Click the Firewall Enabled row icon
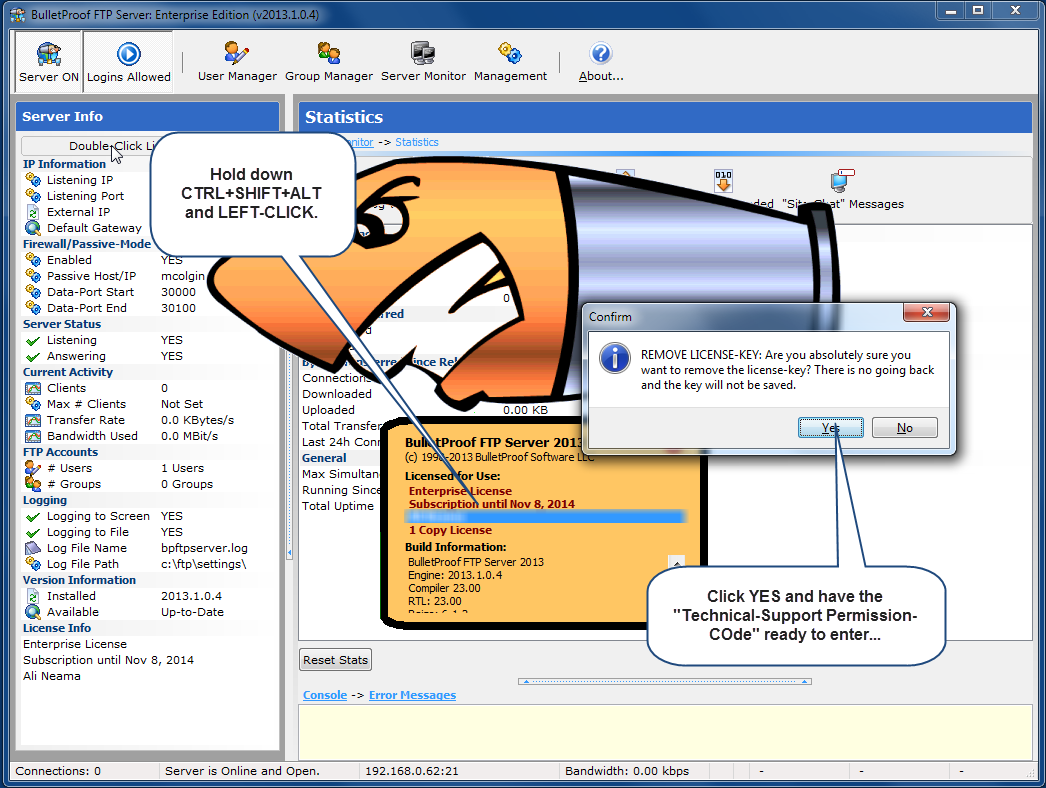This screenshot has height=788, width=1046. tap(33, 260)
